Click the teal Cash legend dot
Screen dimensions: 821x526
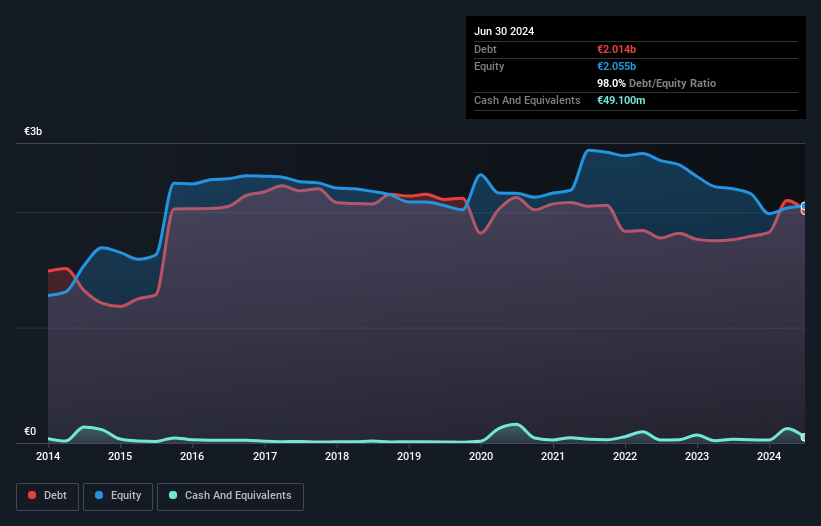coord(173,495)
